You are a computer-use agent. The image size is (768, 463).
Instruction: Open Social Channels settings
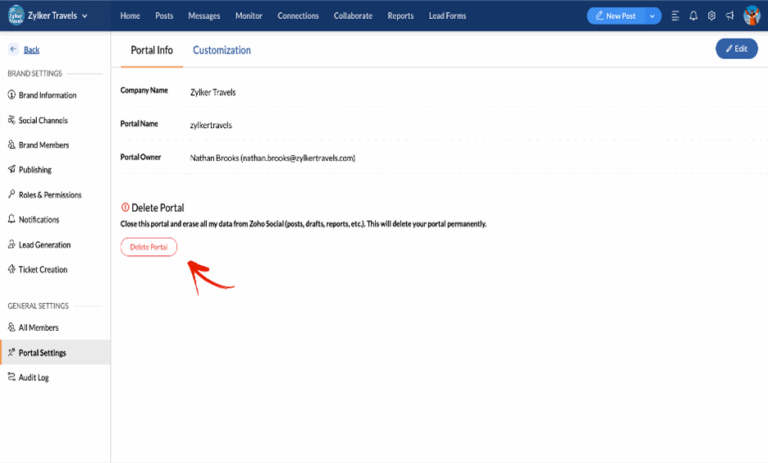(43, 120)
